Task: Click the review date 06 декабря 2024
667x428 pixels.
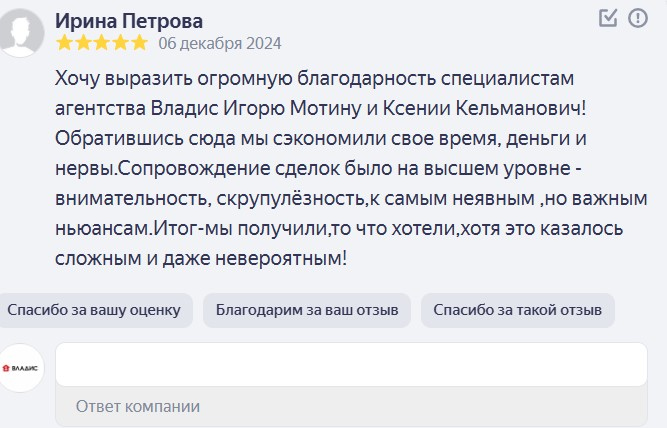Action: point(220,43)
